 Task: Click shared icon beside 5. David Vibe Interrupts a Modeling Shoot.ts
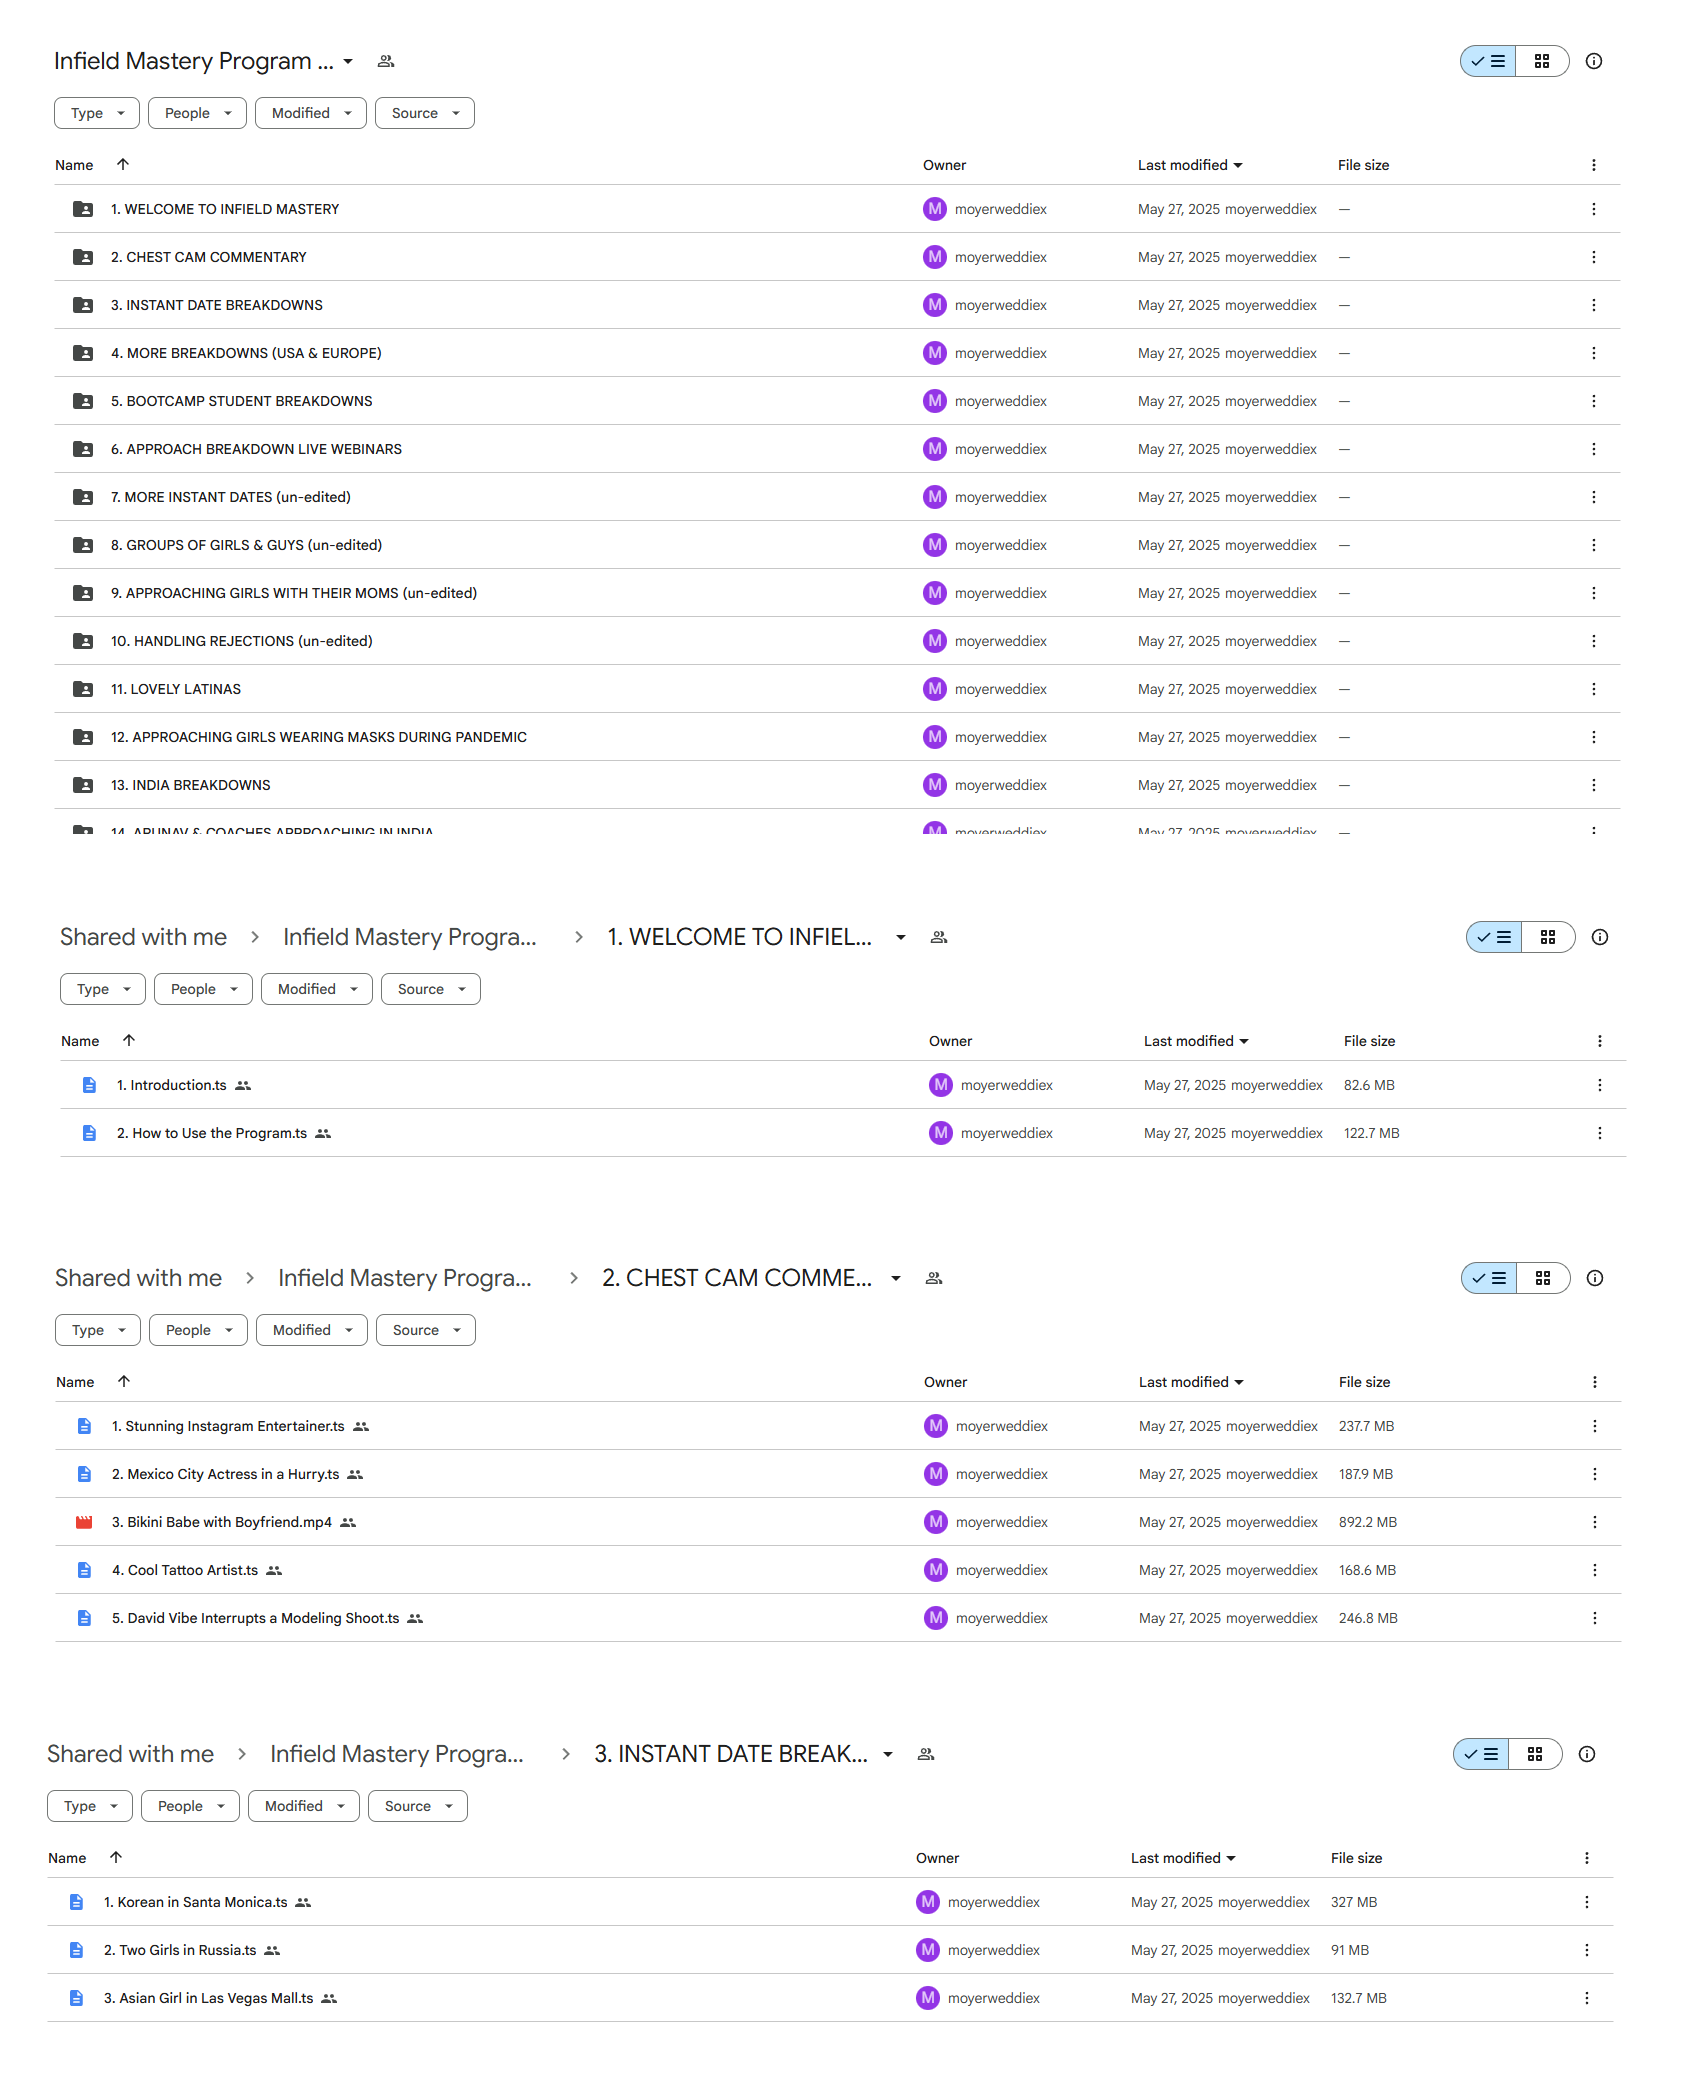click(415, 1618)
